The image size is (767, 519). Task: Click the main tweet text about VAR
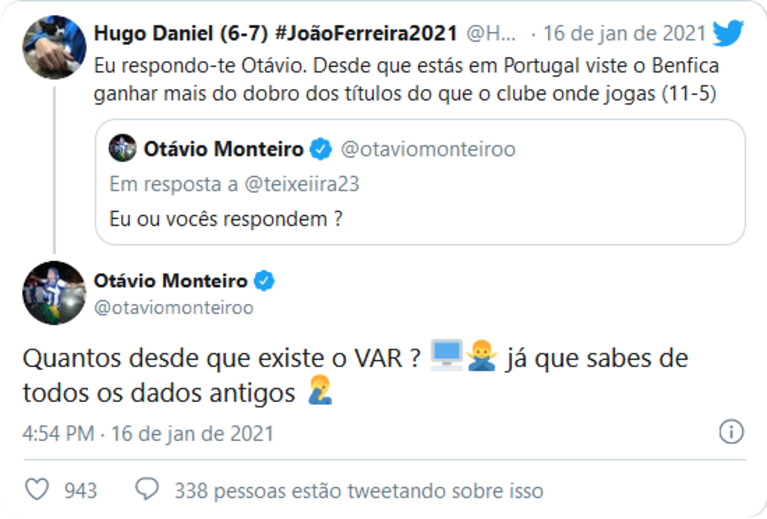tap(220, 358)
